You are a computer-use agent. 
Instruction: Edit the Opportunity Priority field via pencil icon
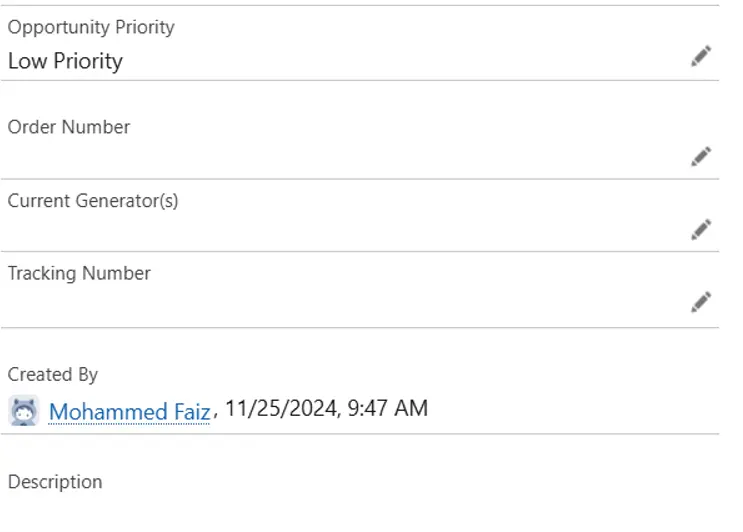tap(701, 56)
